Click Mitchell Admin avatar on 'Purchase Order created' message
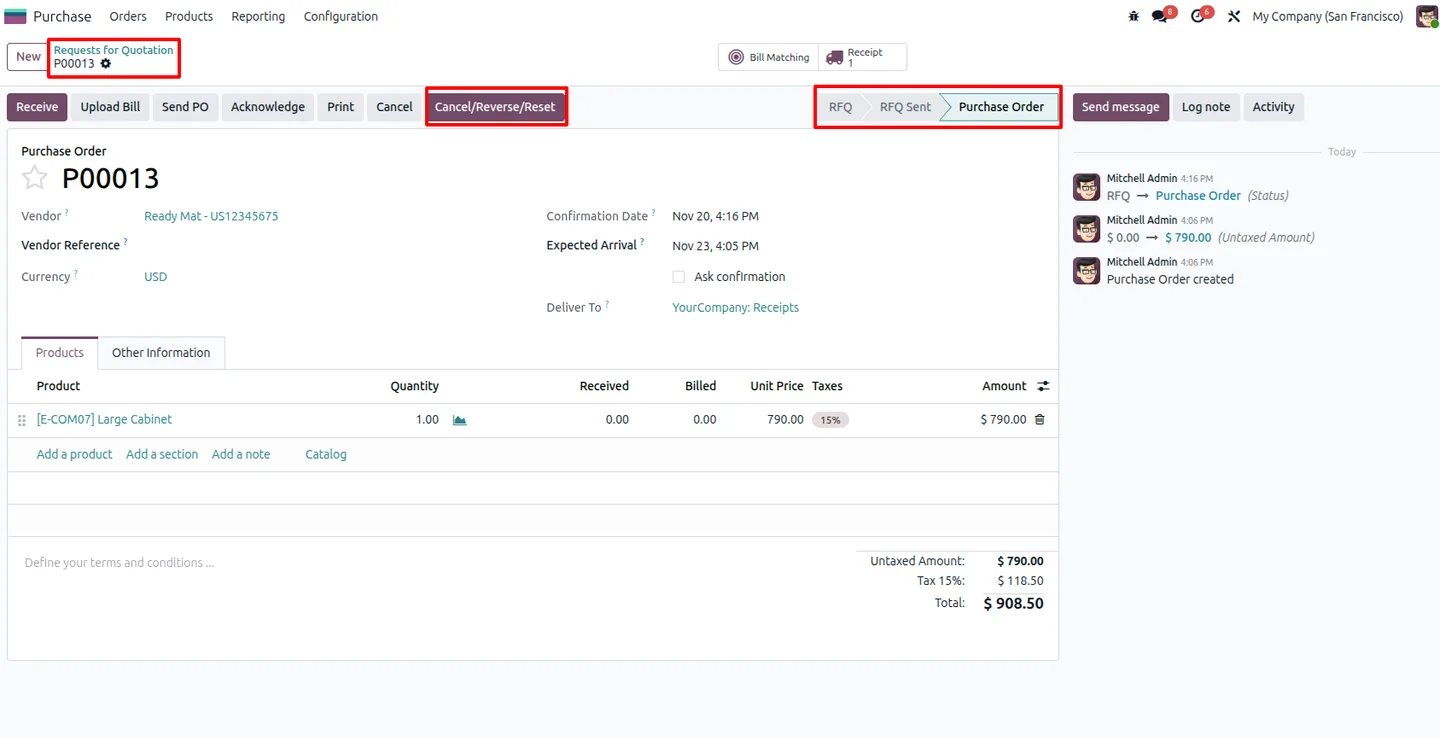1440x737 pixels. pyautogui.click(x=1087, y=271)
